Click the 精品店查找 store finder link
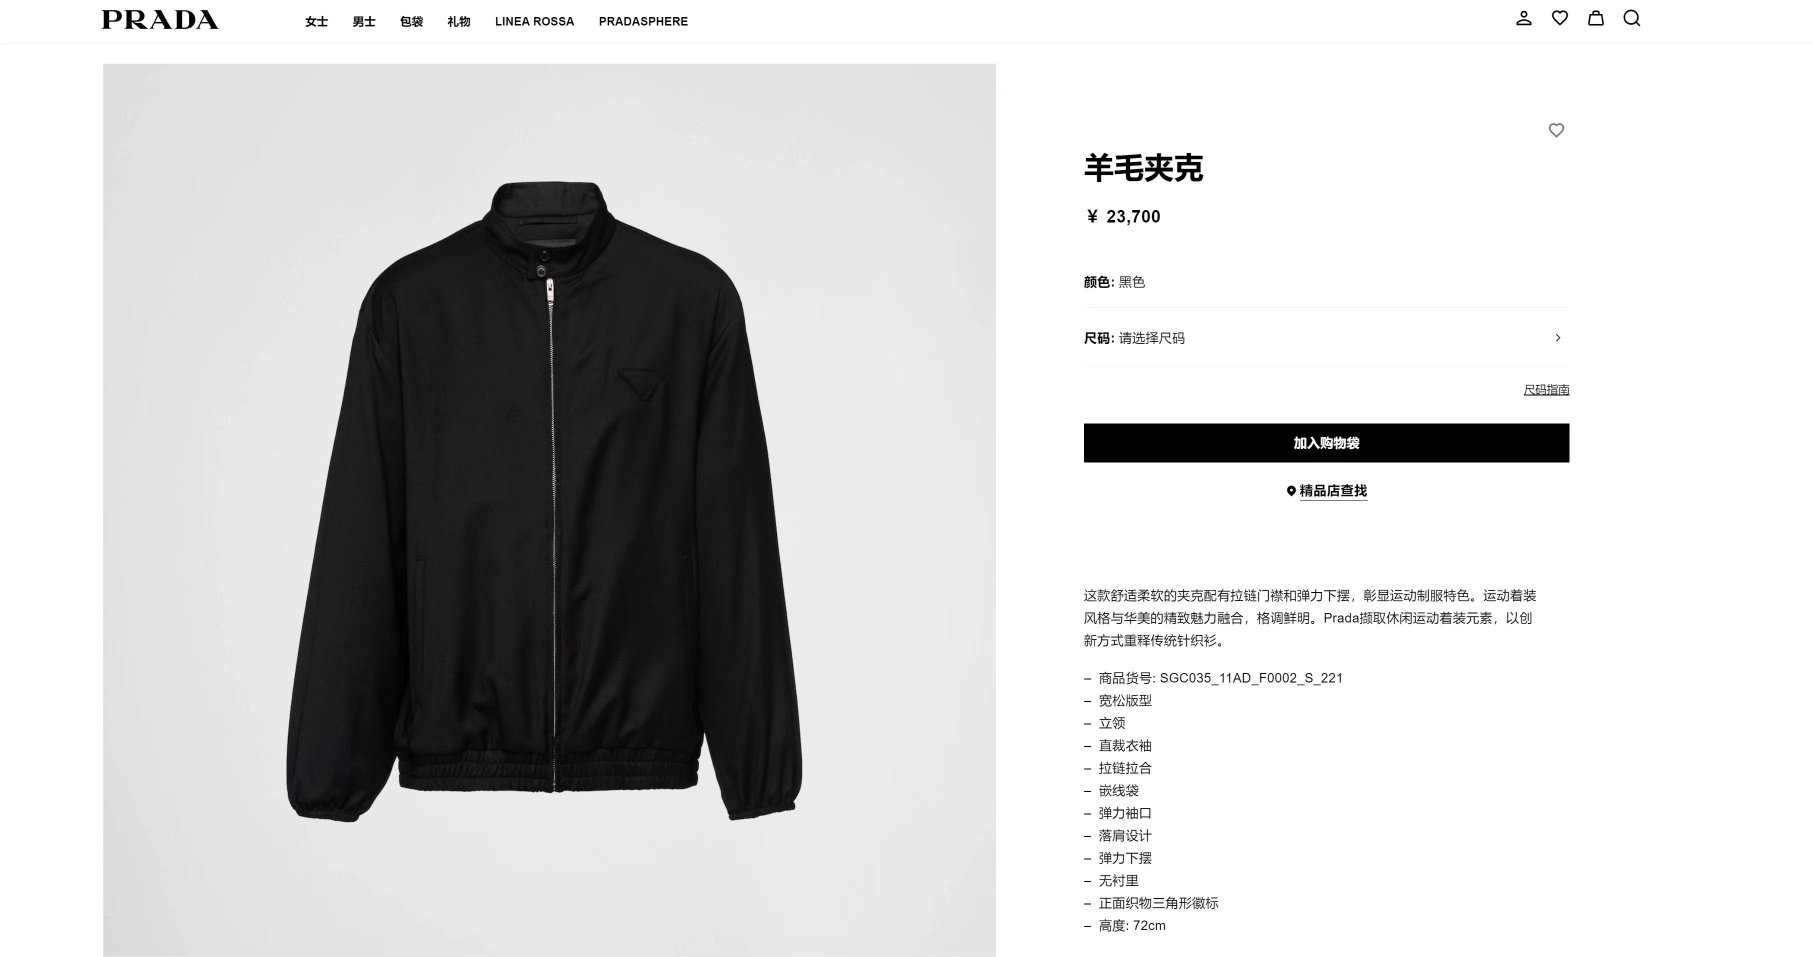1813x957 pixels. [1333, 491]
